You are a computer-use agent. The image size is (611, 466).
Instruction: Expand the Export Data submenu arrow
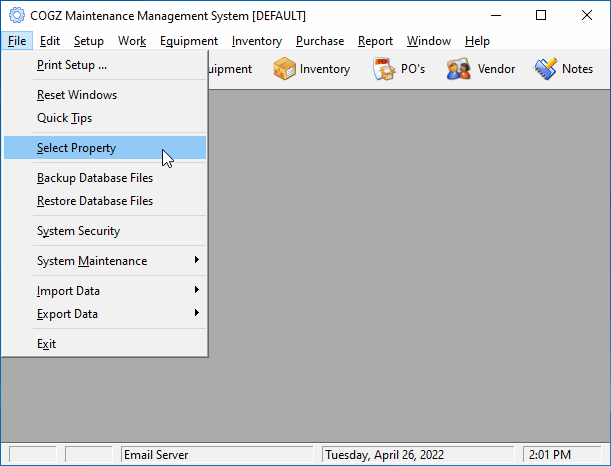197,313
